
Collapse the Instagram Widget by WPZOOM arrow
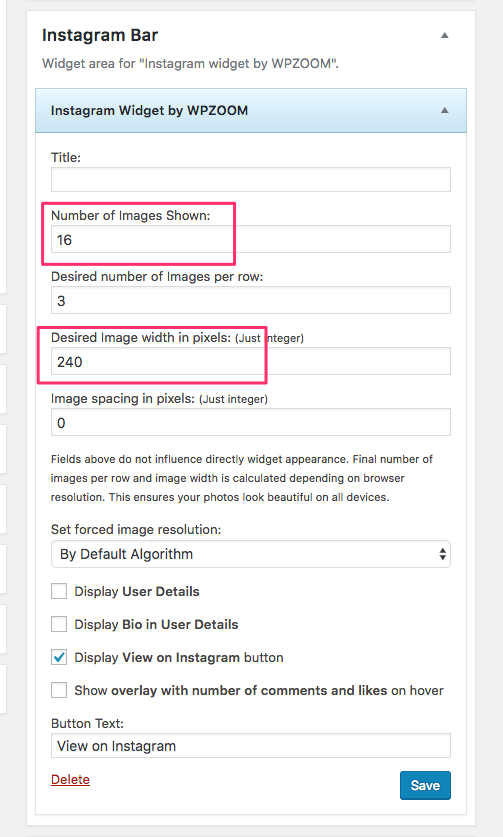444,110
